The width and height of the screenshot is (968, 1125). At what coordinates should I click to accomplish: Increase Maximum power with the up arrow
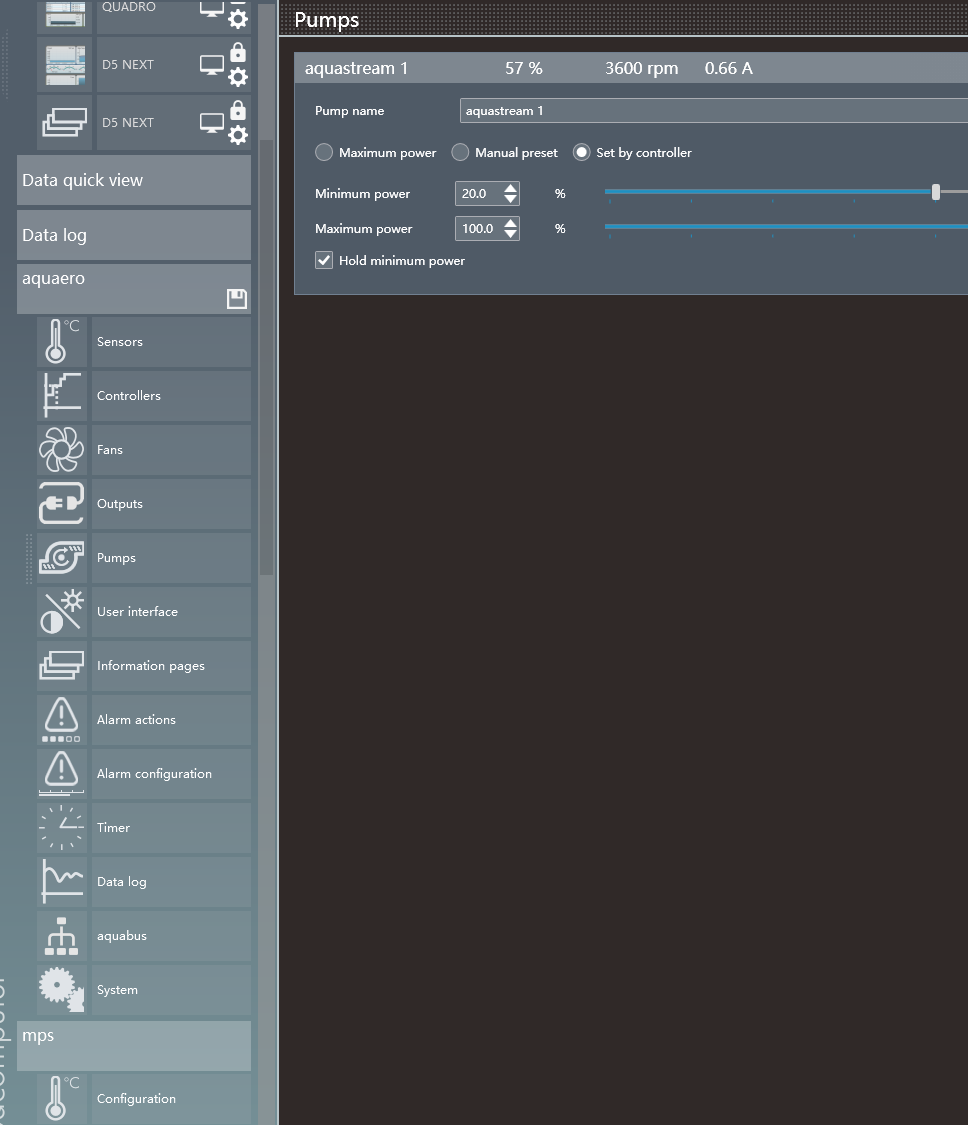click(510, 223)
